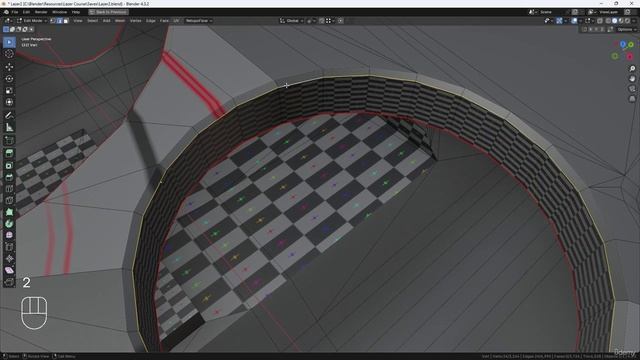Open the editor type dropdown

pyautogui.click(x=8, y=21)
